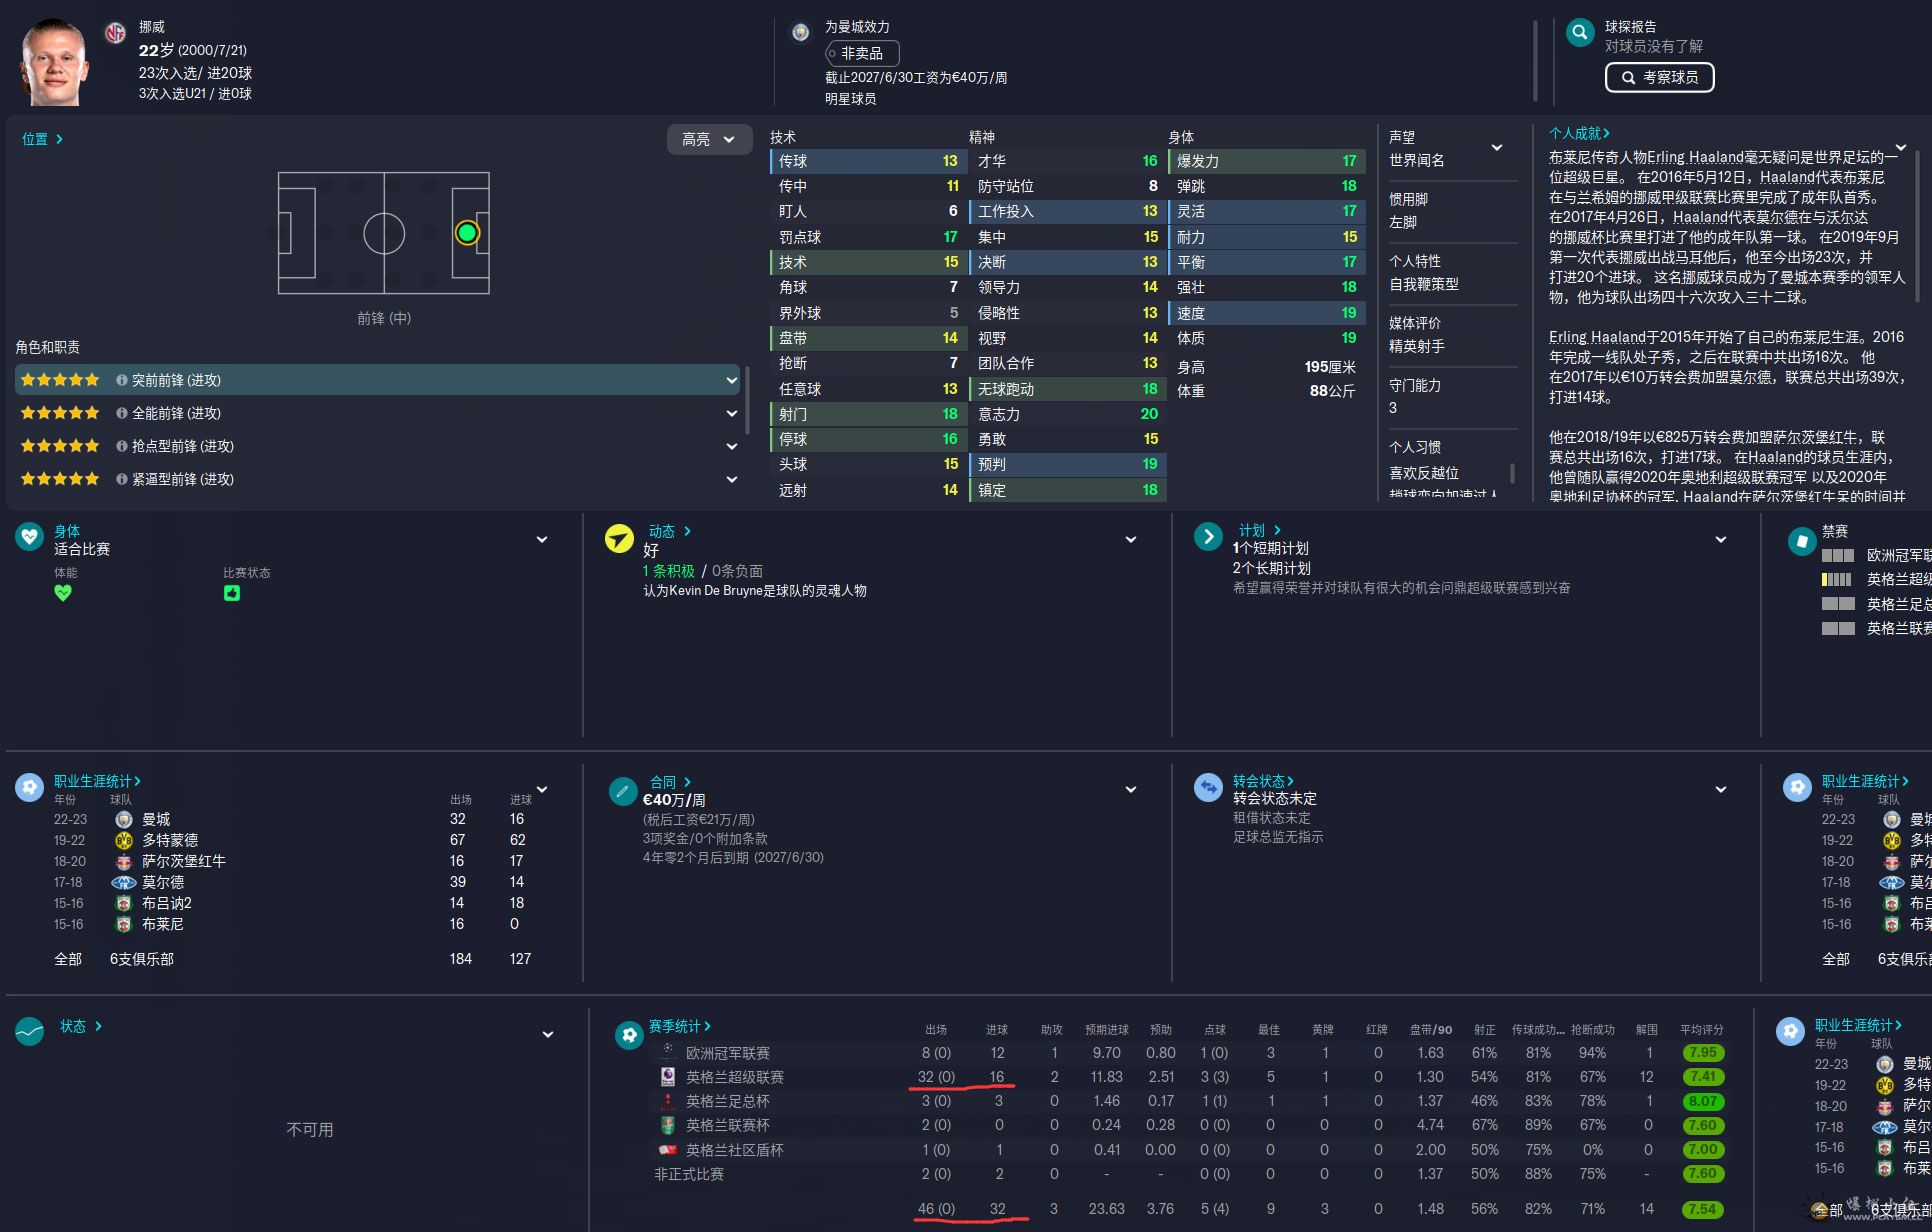Click the 进球 goals column header
The width and height of the screenshot is (1932, 1232).
(997, 1030)
